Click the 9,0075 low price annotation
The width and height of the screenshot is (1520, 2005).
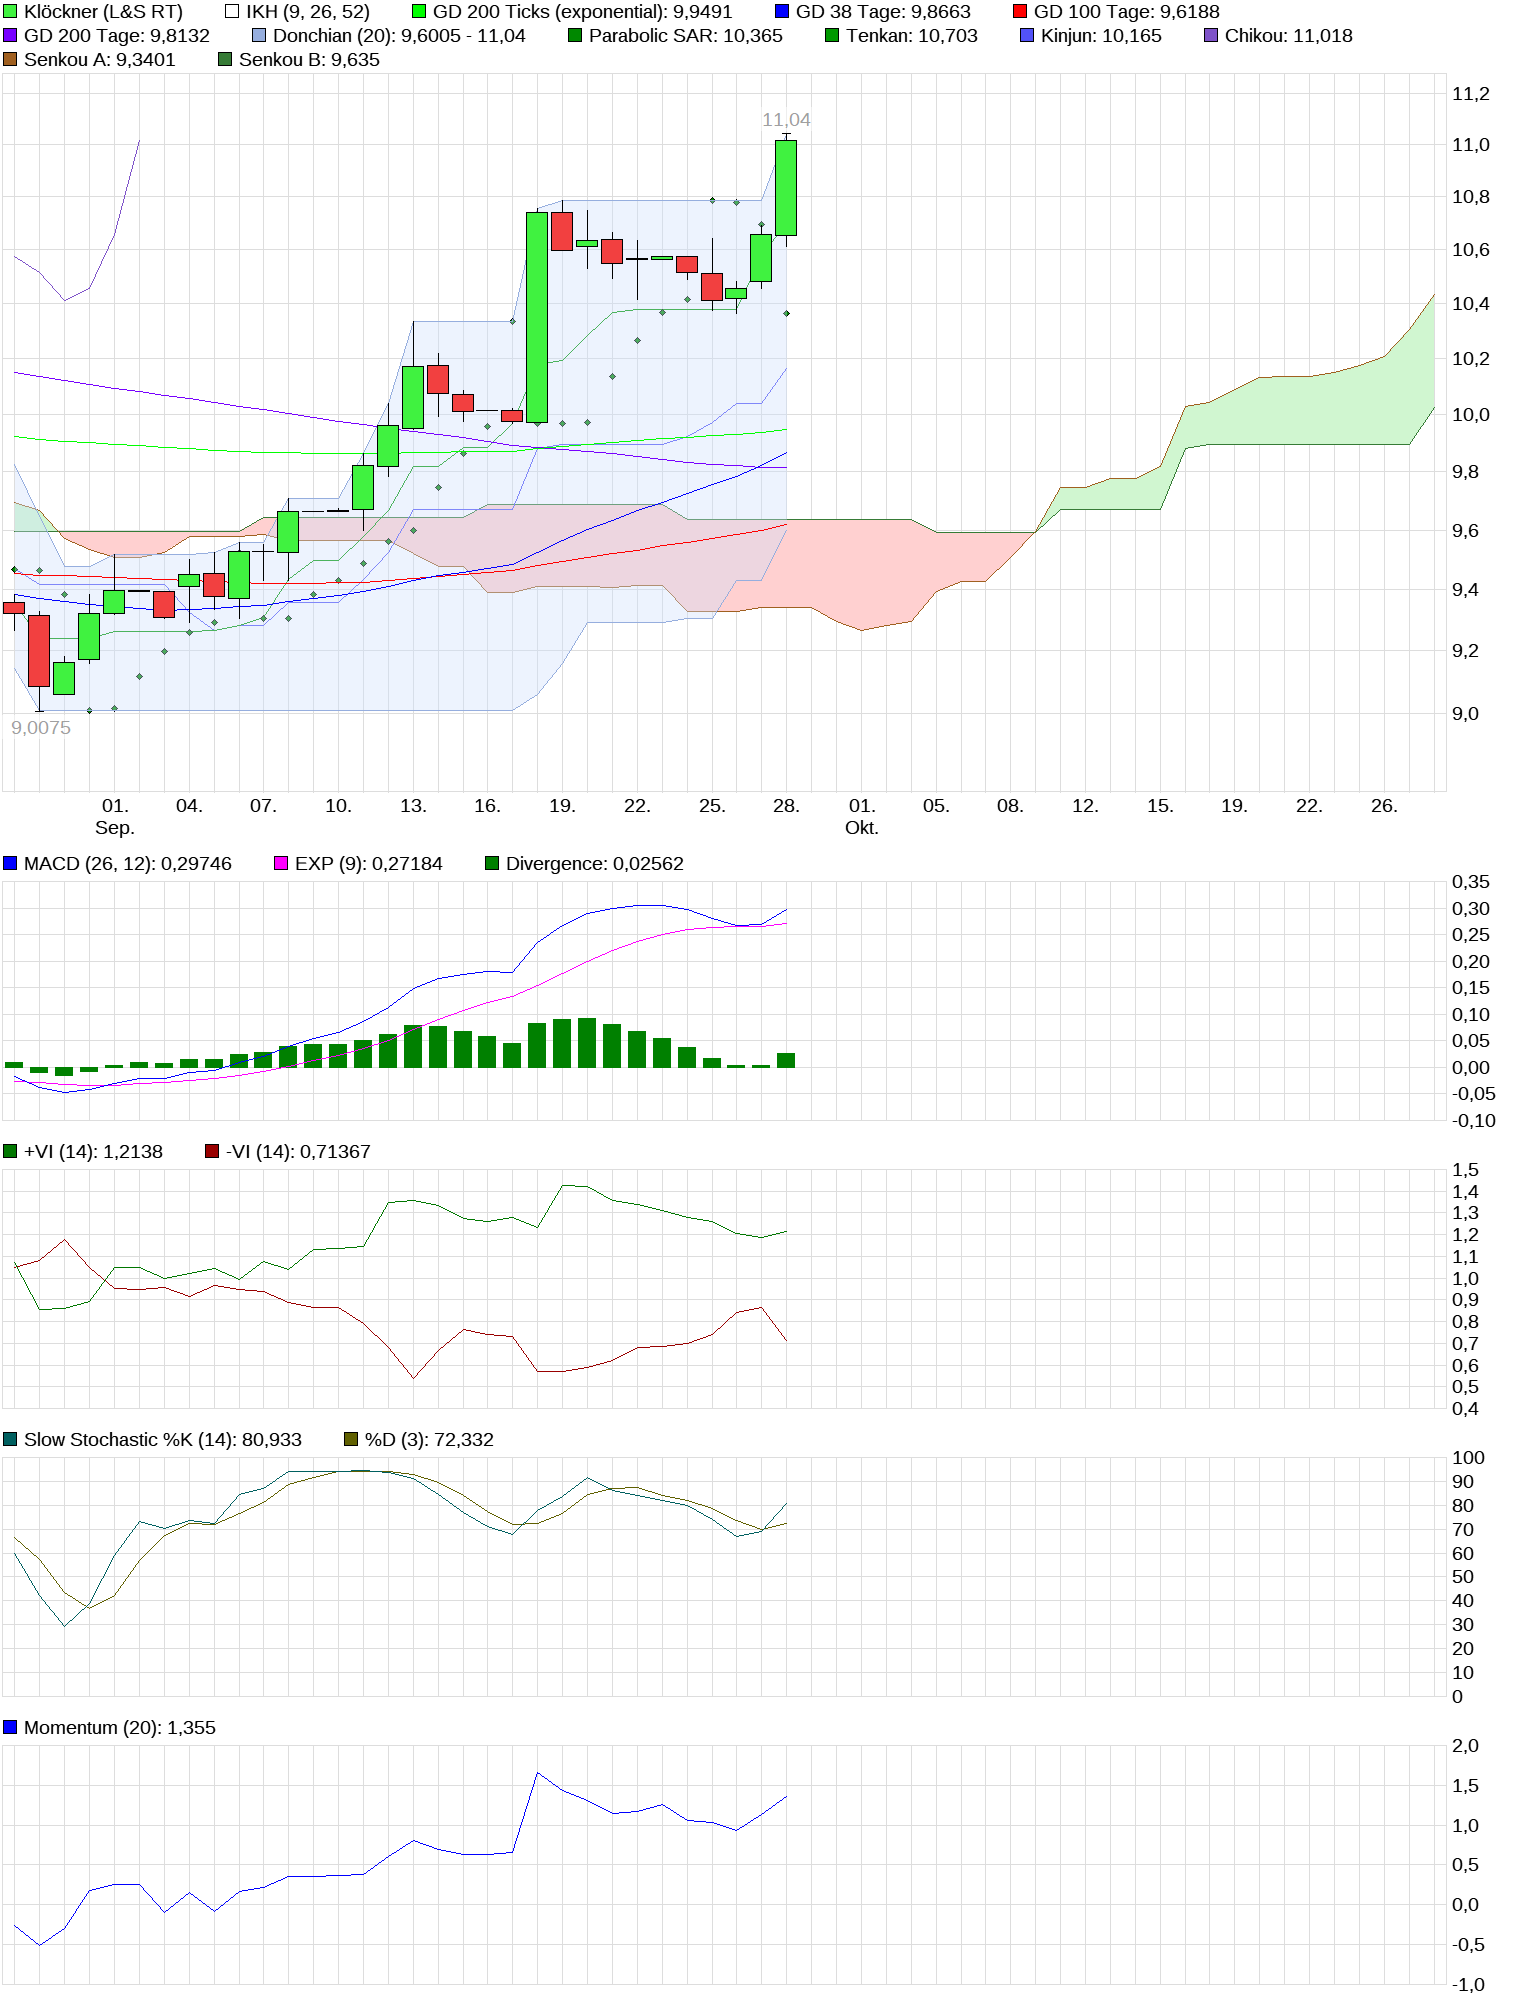(41, 728)
